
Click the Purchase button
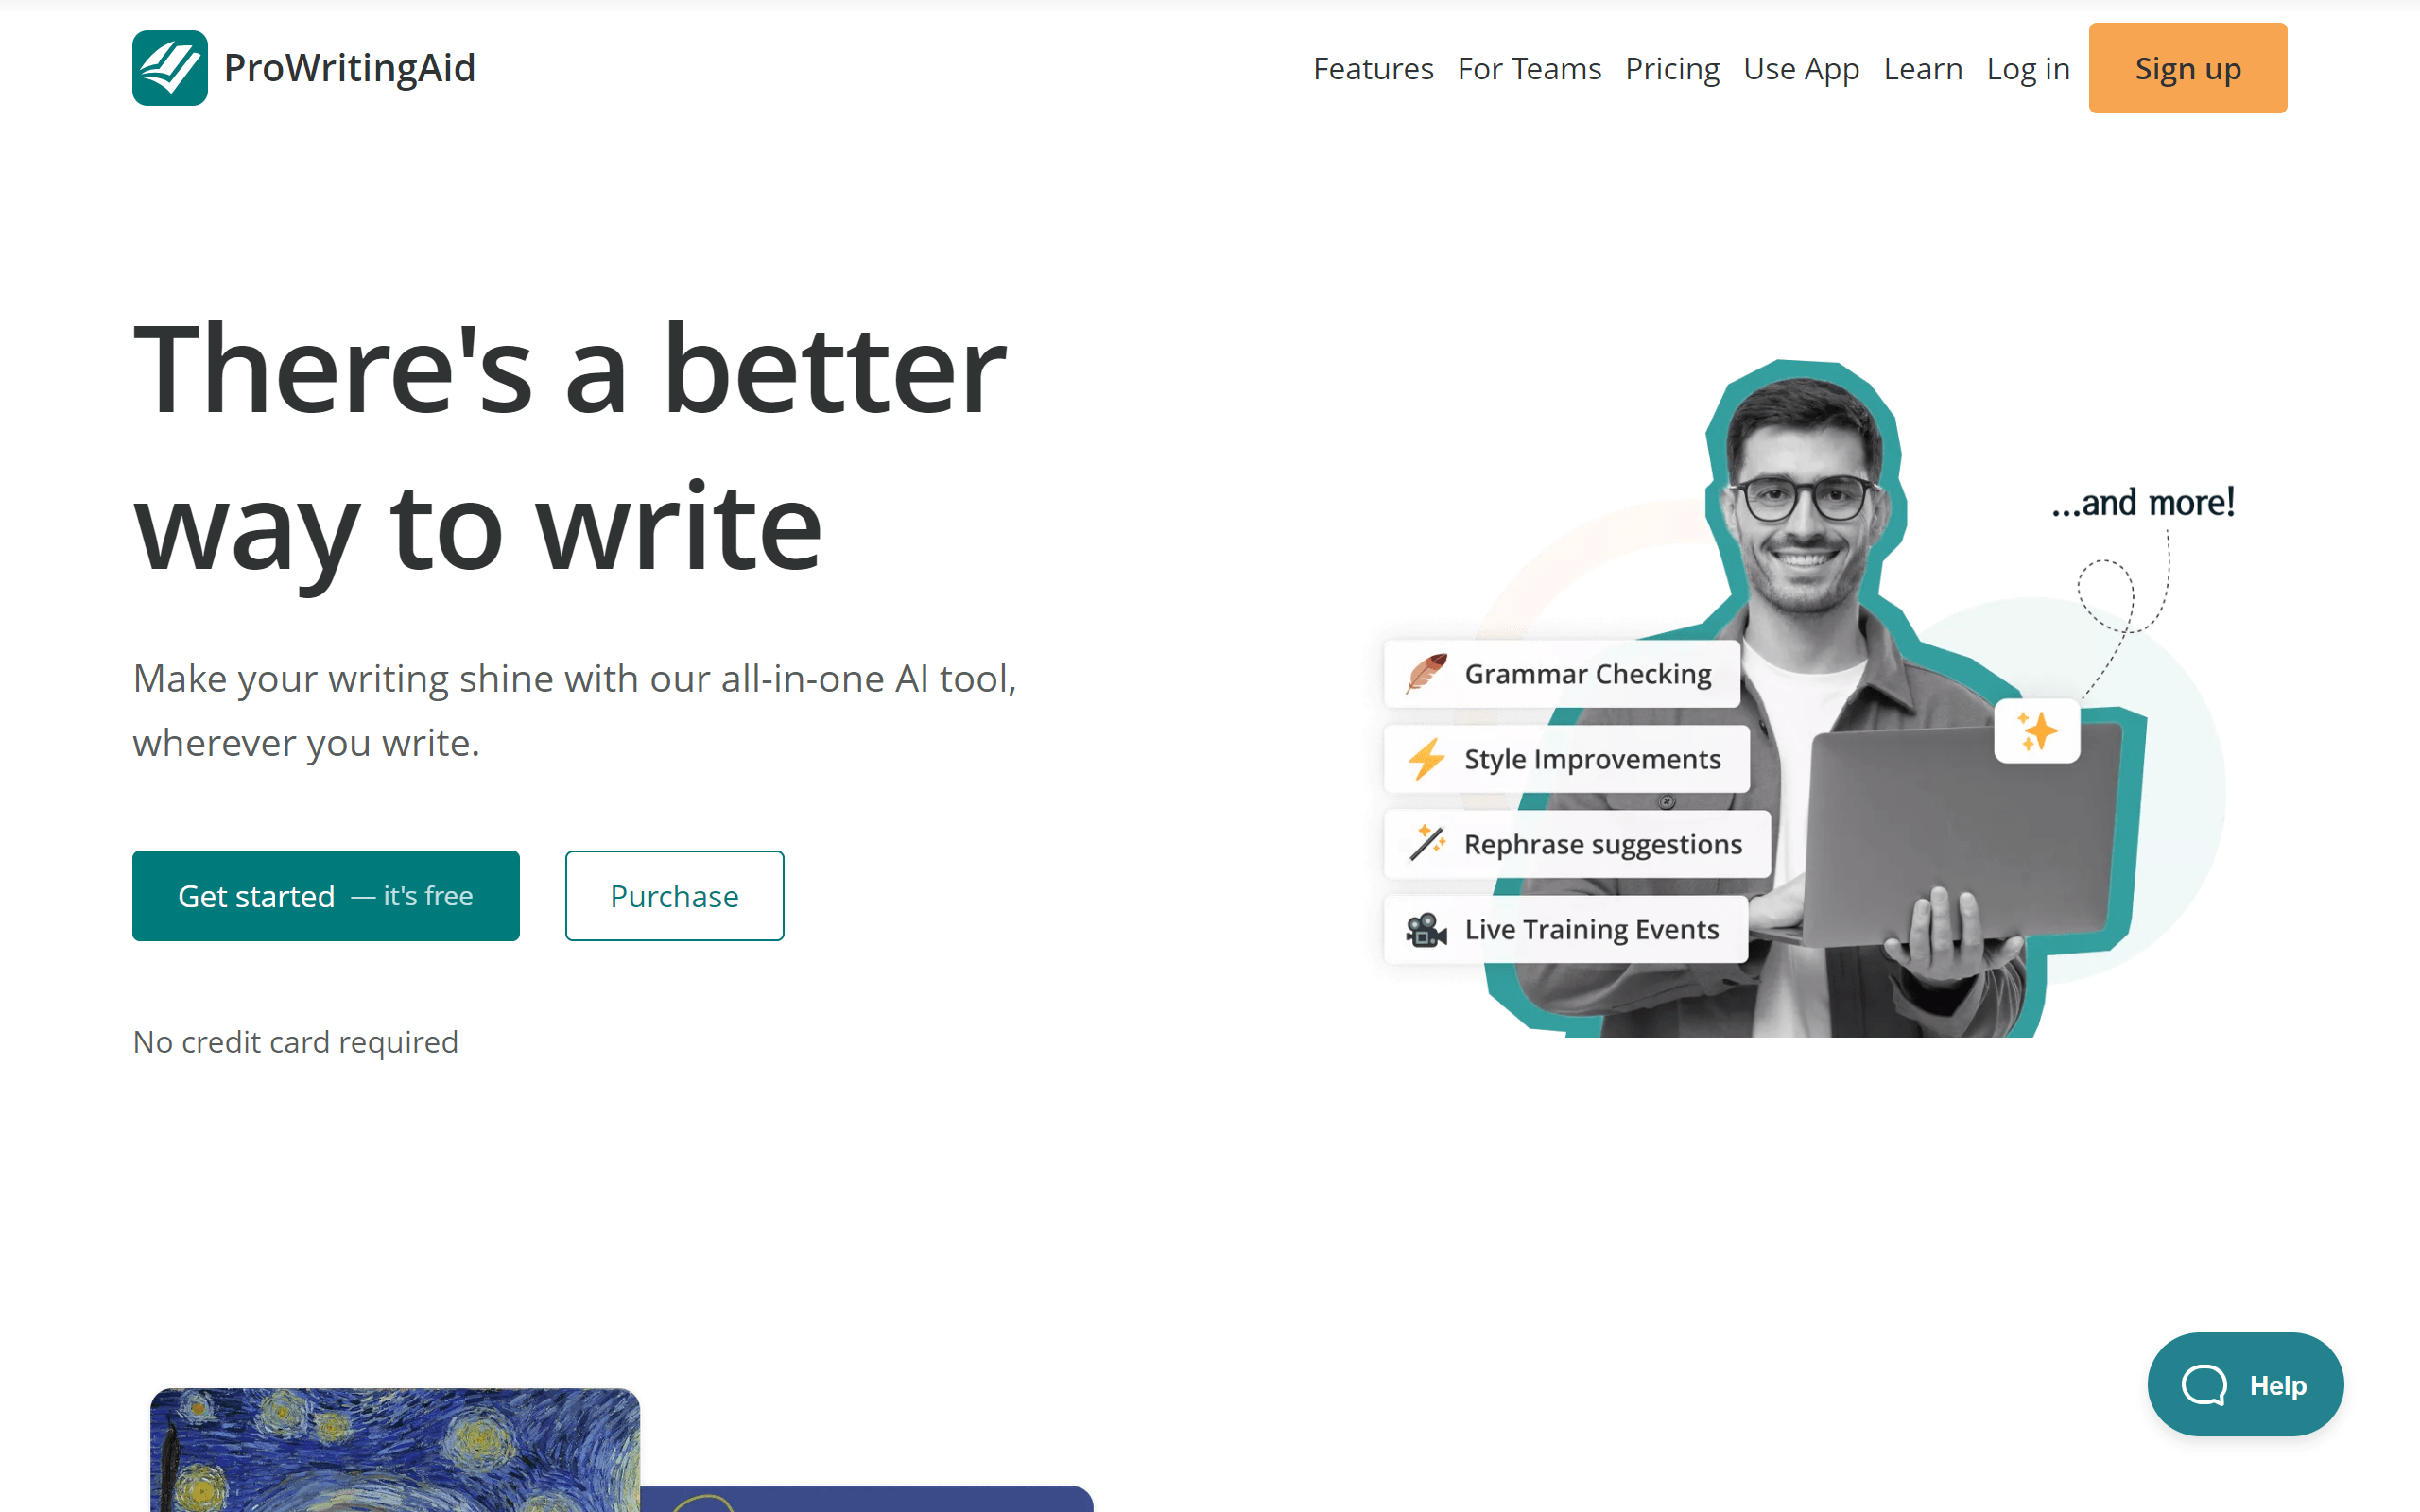674,895
